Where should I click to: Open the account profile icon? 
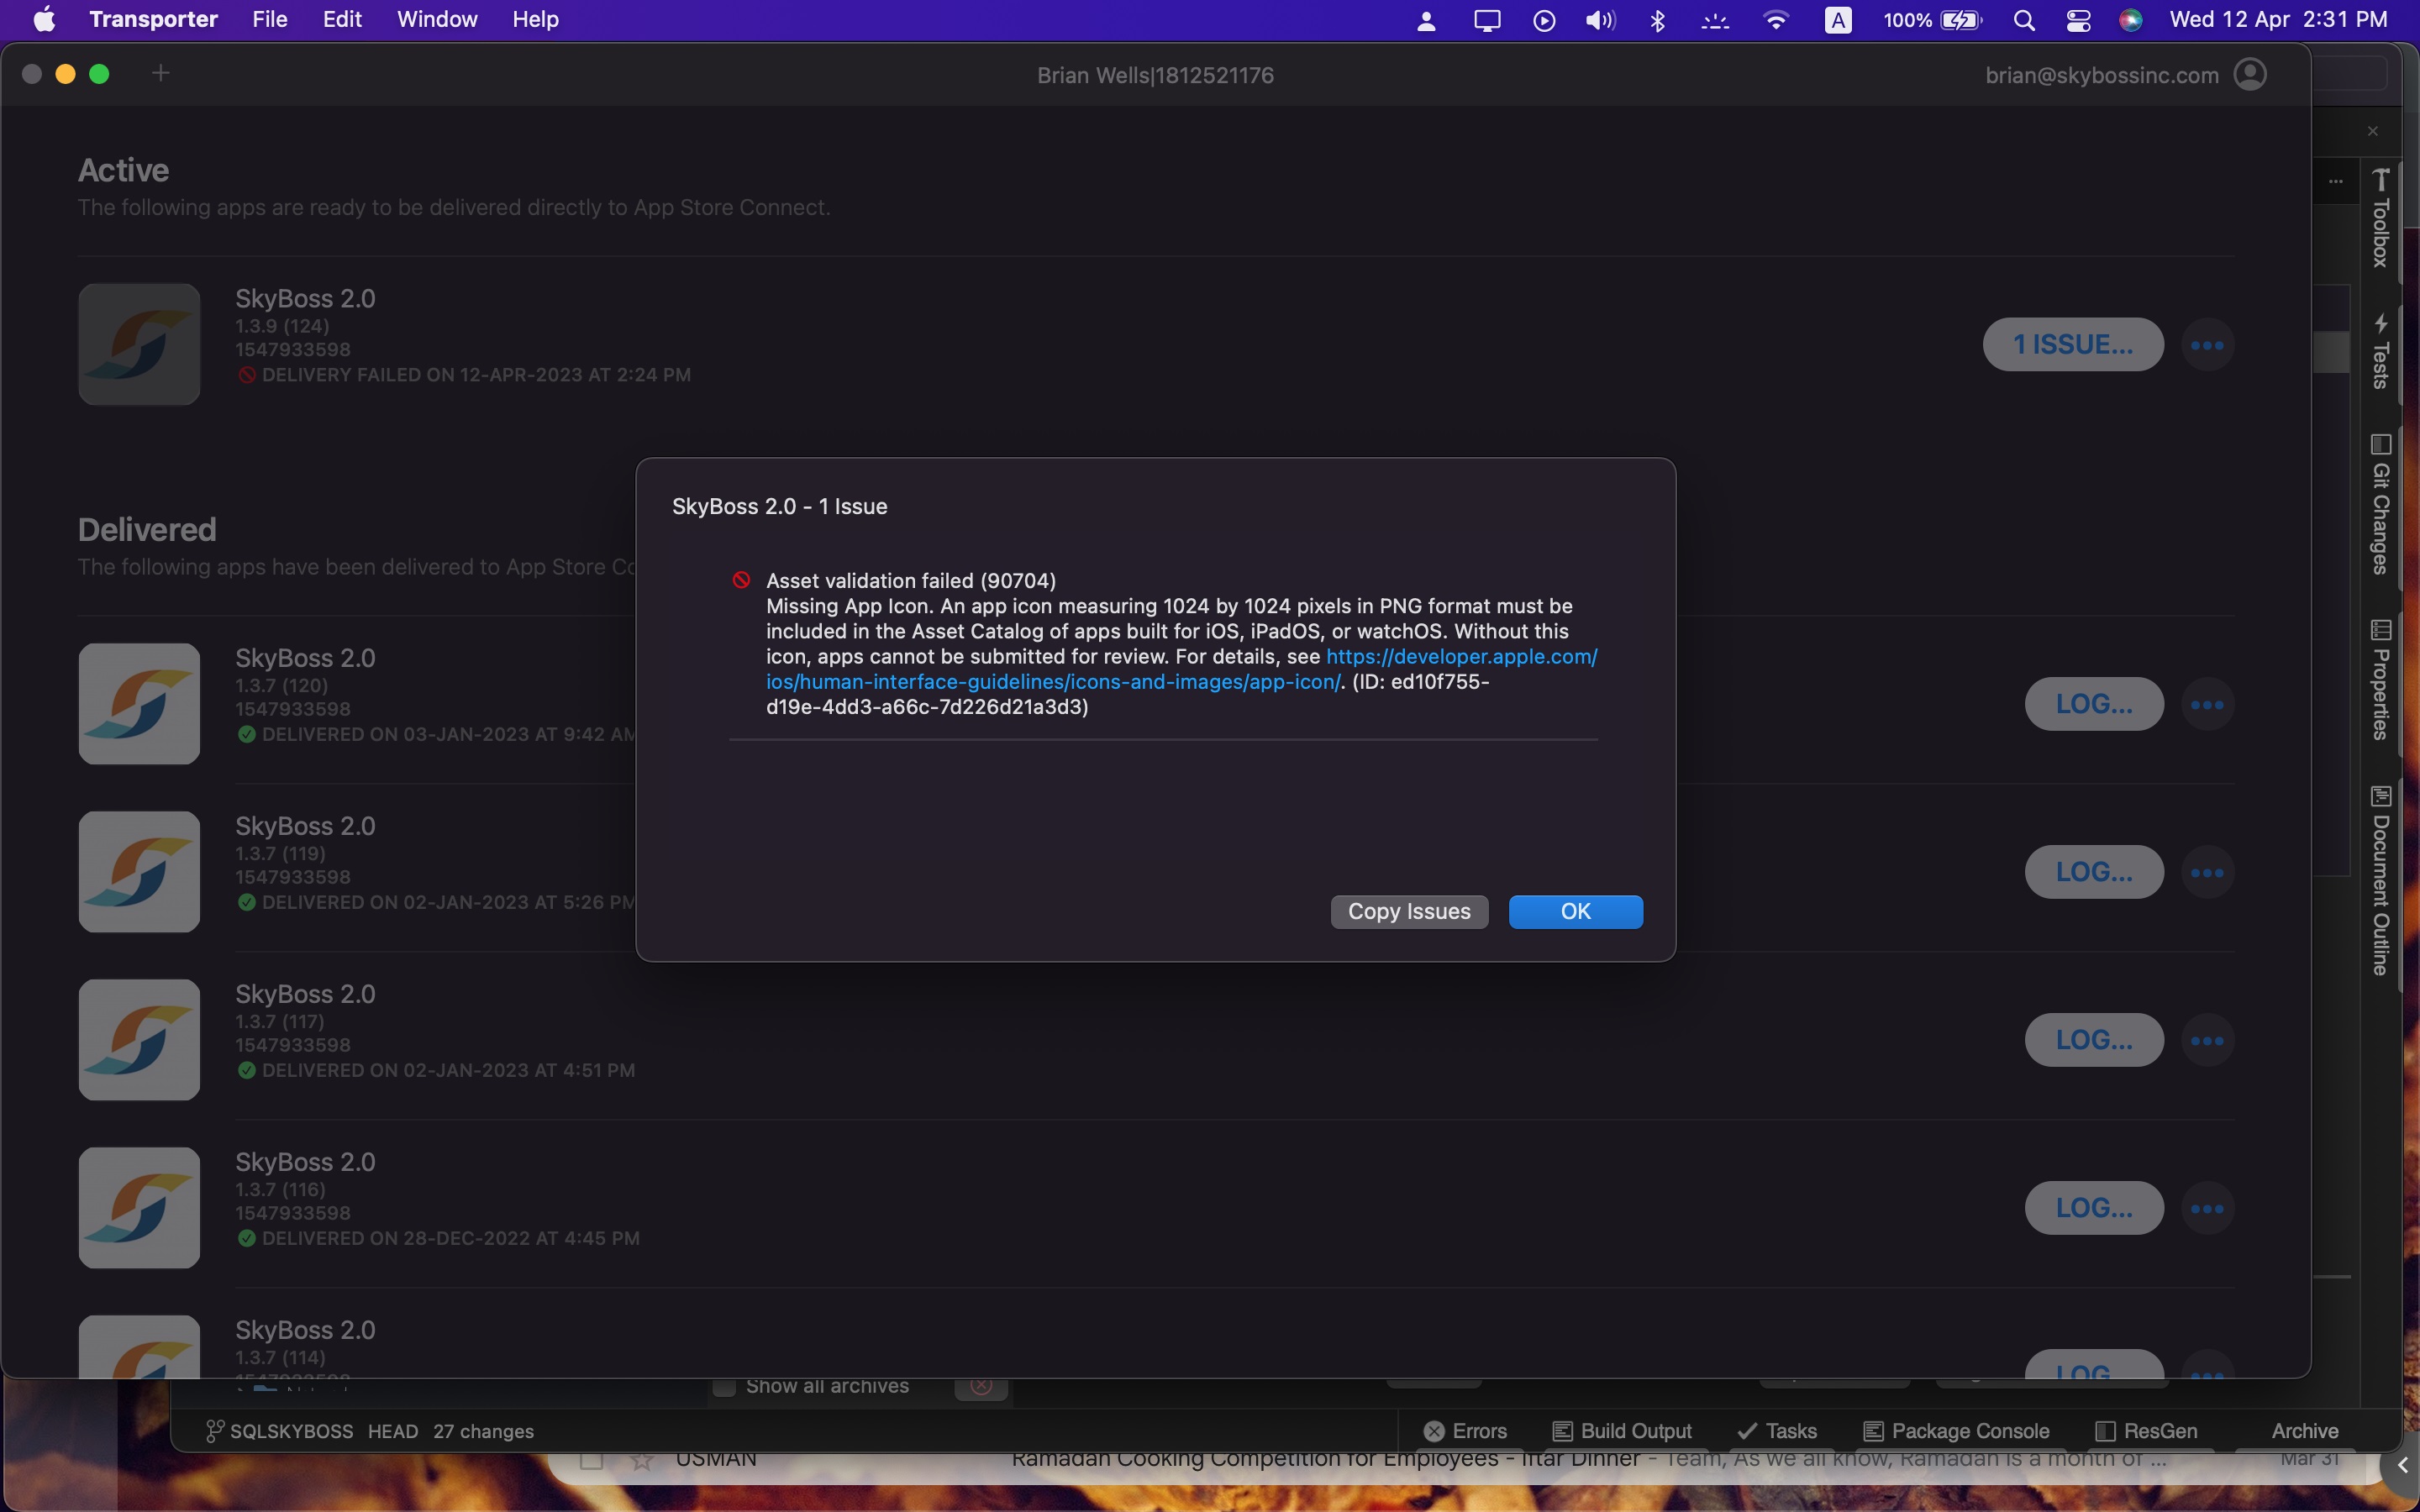click(x=2250, y=75)
